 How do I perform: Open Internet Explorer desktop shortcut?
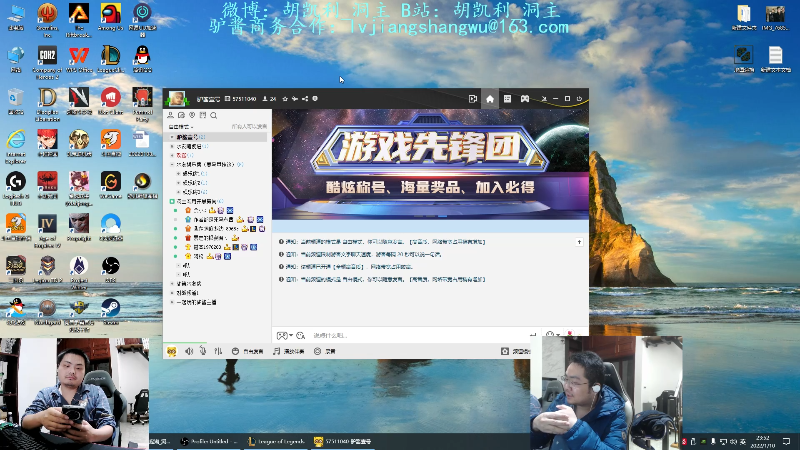(x=16, y=146)
